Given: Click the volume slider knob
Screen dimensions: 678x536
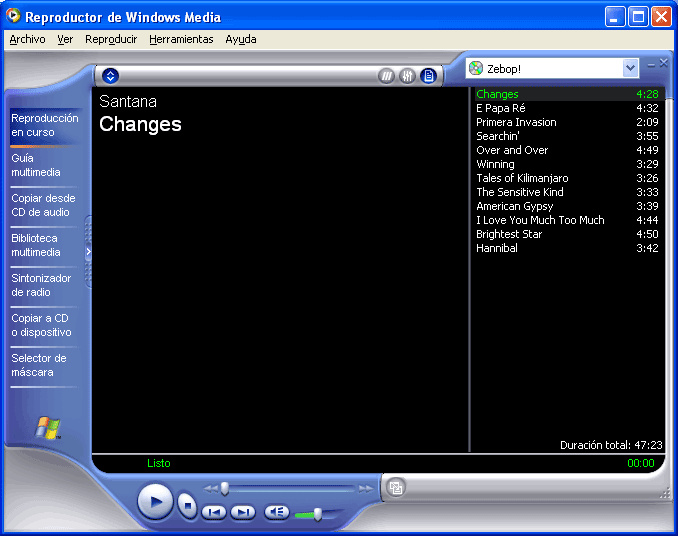Looking at the screenshot, I should [318, 514].
